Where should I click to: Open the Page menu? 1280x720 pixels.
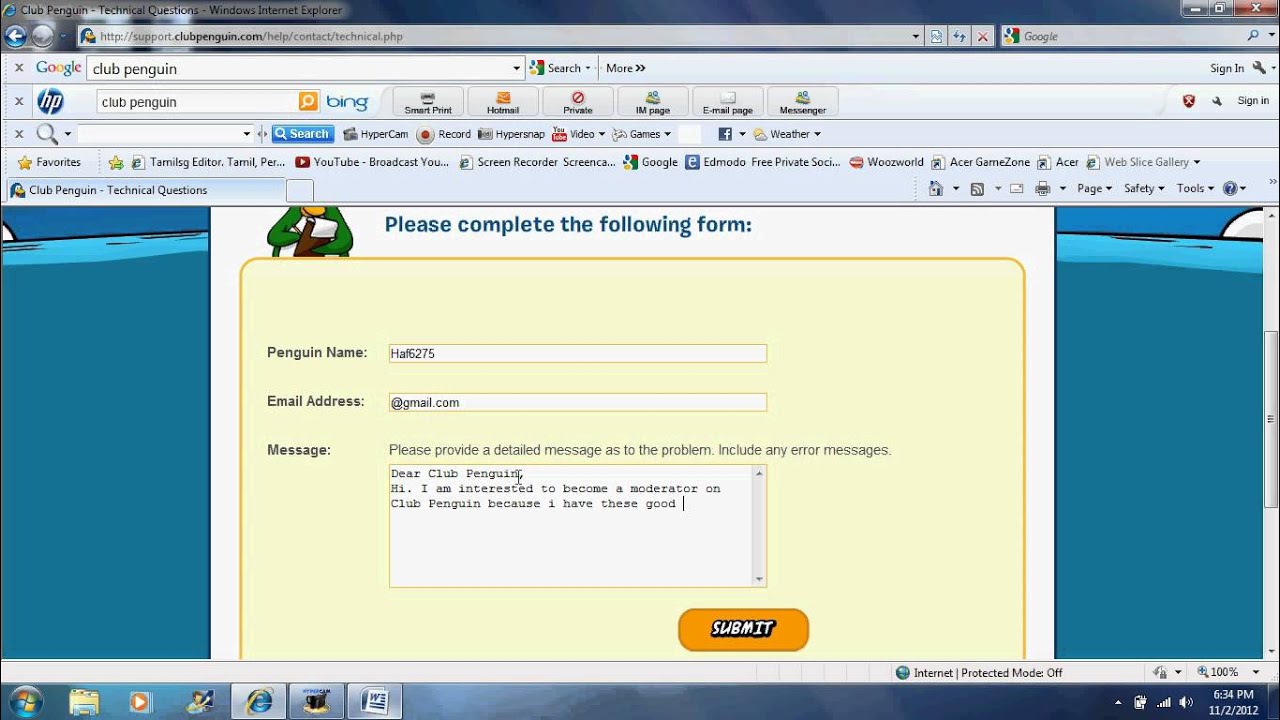point(1094,188)
